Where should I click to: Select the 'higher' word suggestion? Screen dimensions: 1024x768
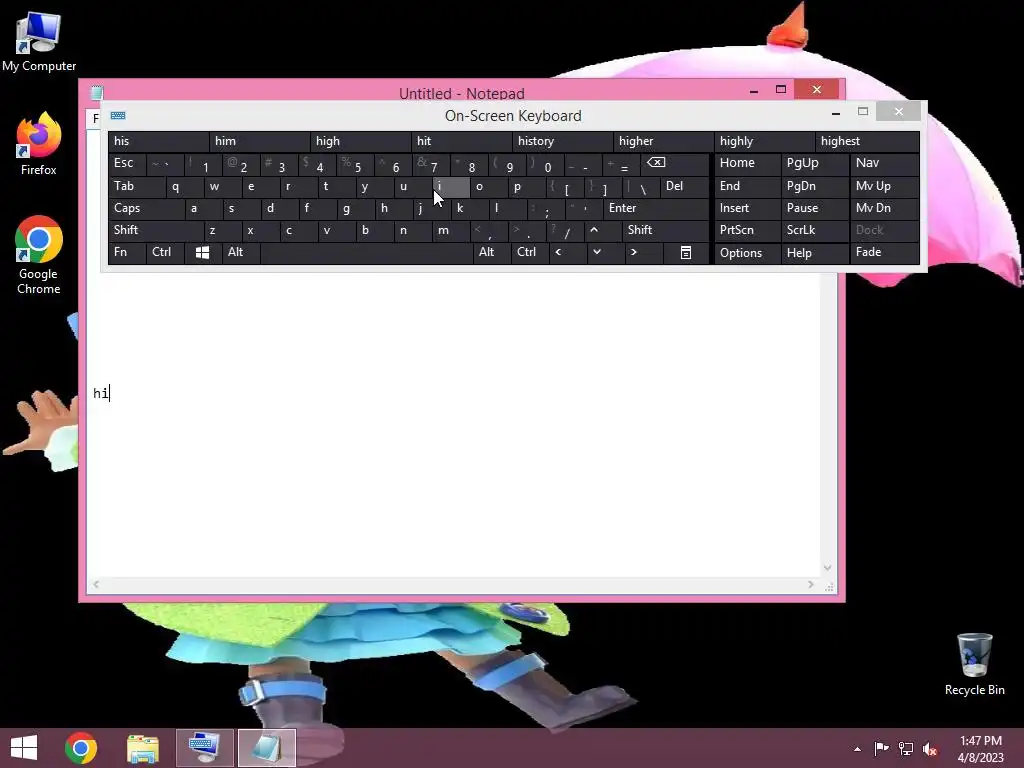pos(664,141)
